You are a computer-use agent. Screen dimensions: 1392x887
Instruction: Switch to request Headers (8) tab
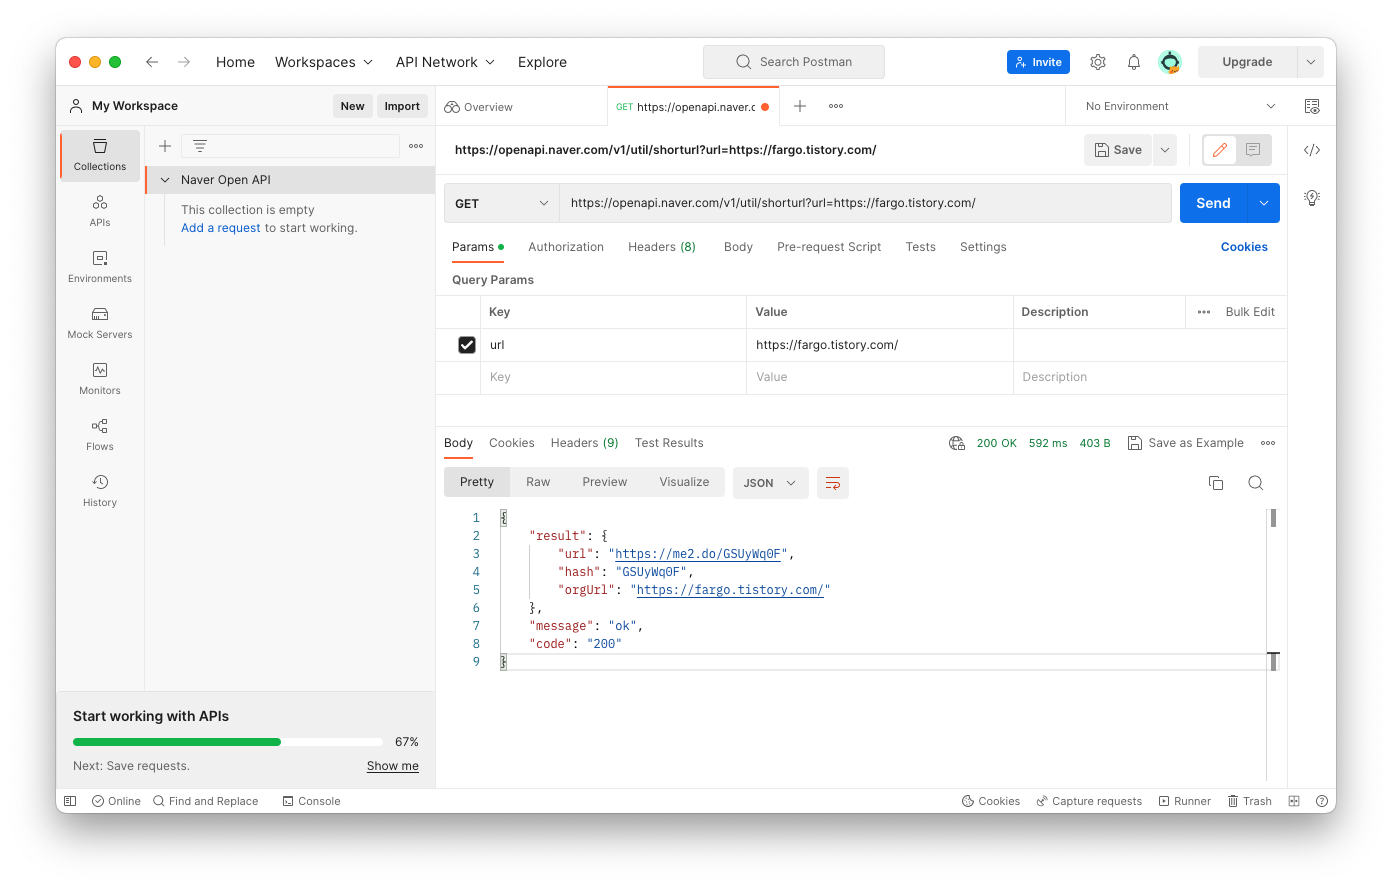tap(662, 247)
